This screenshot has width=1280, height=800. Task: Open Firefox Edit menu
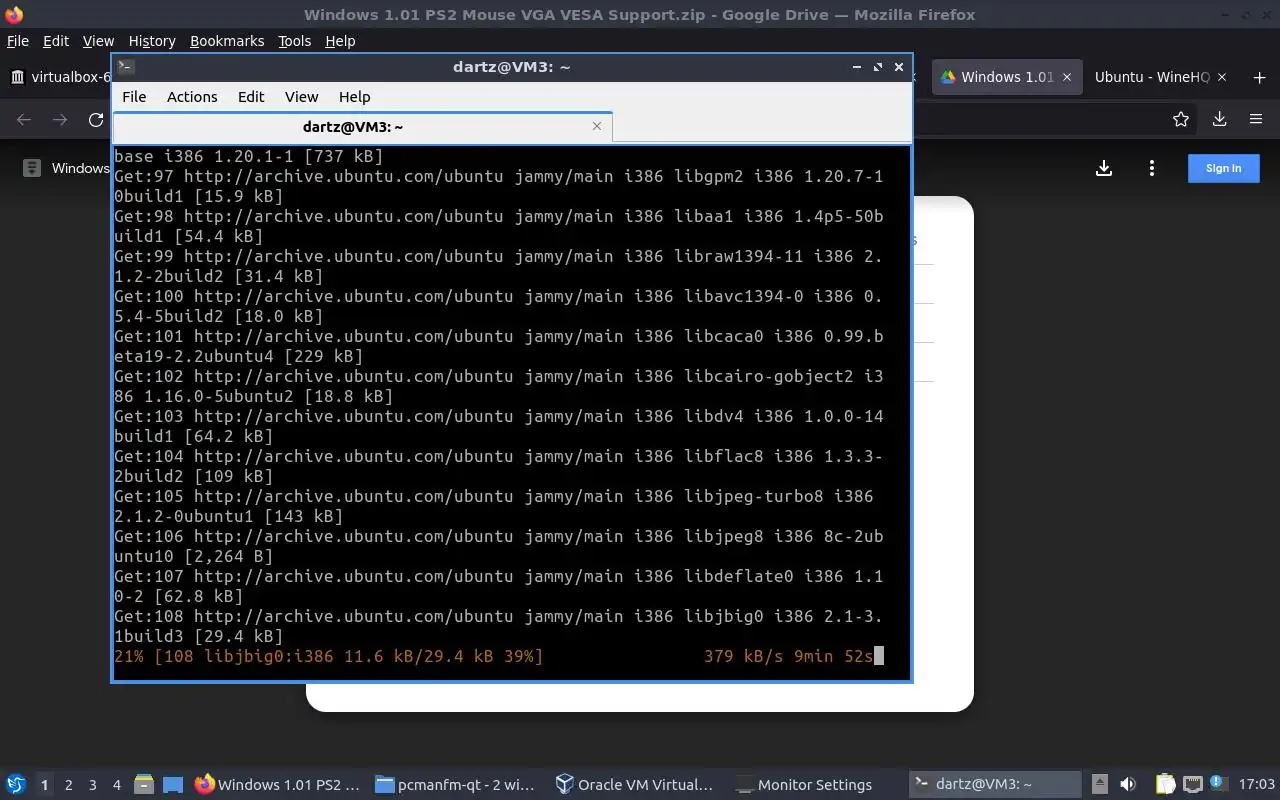(x=56, y=41)
